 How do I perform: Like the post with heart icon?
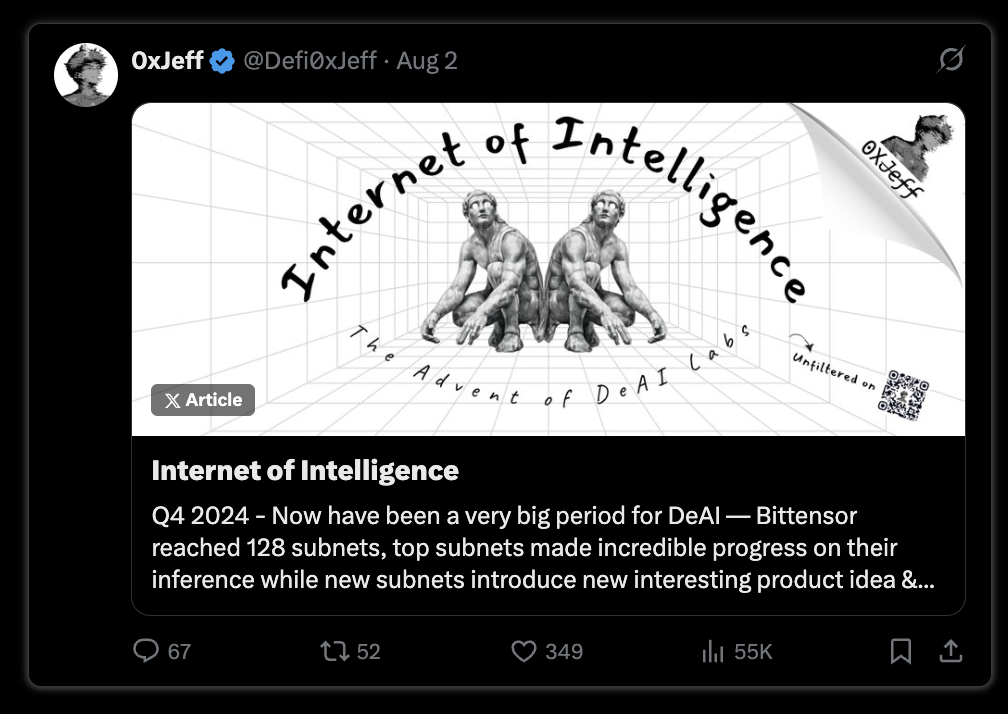[524, 651]
